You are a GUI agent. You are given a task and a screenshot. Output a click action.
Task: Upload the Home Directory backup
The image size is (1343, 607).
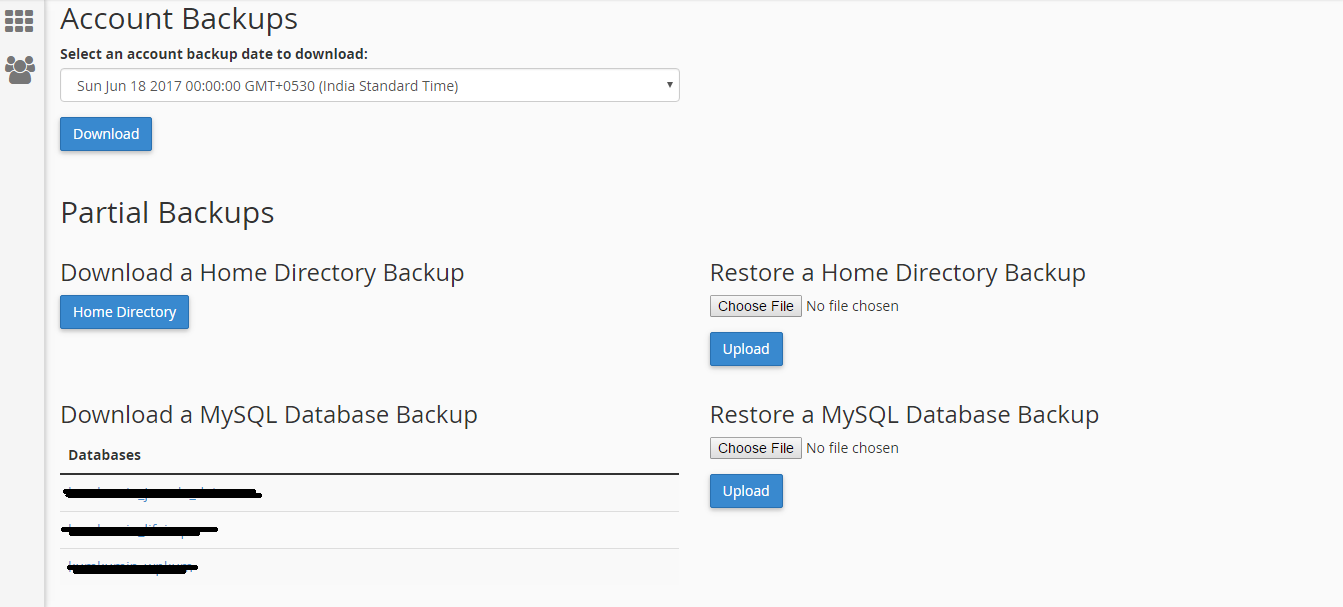[746, 349]
